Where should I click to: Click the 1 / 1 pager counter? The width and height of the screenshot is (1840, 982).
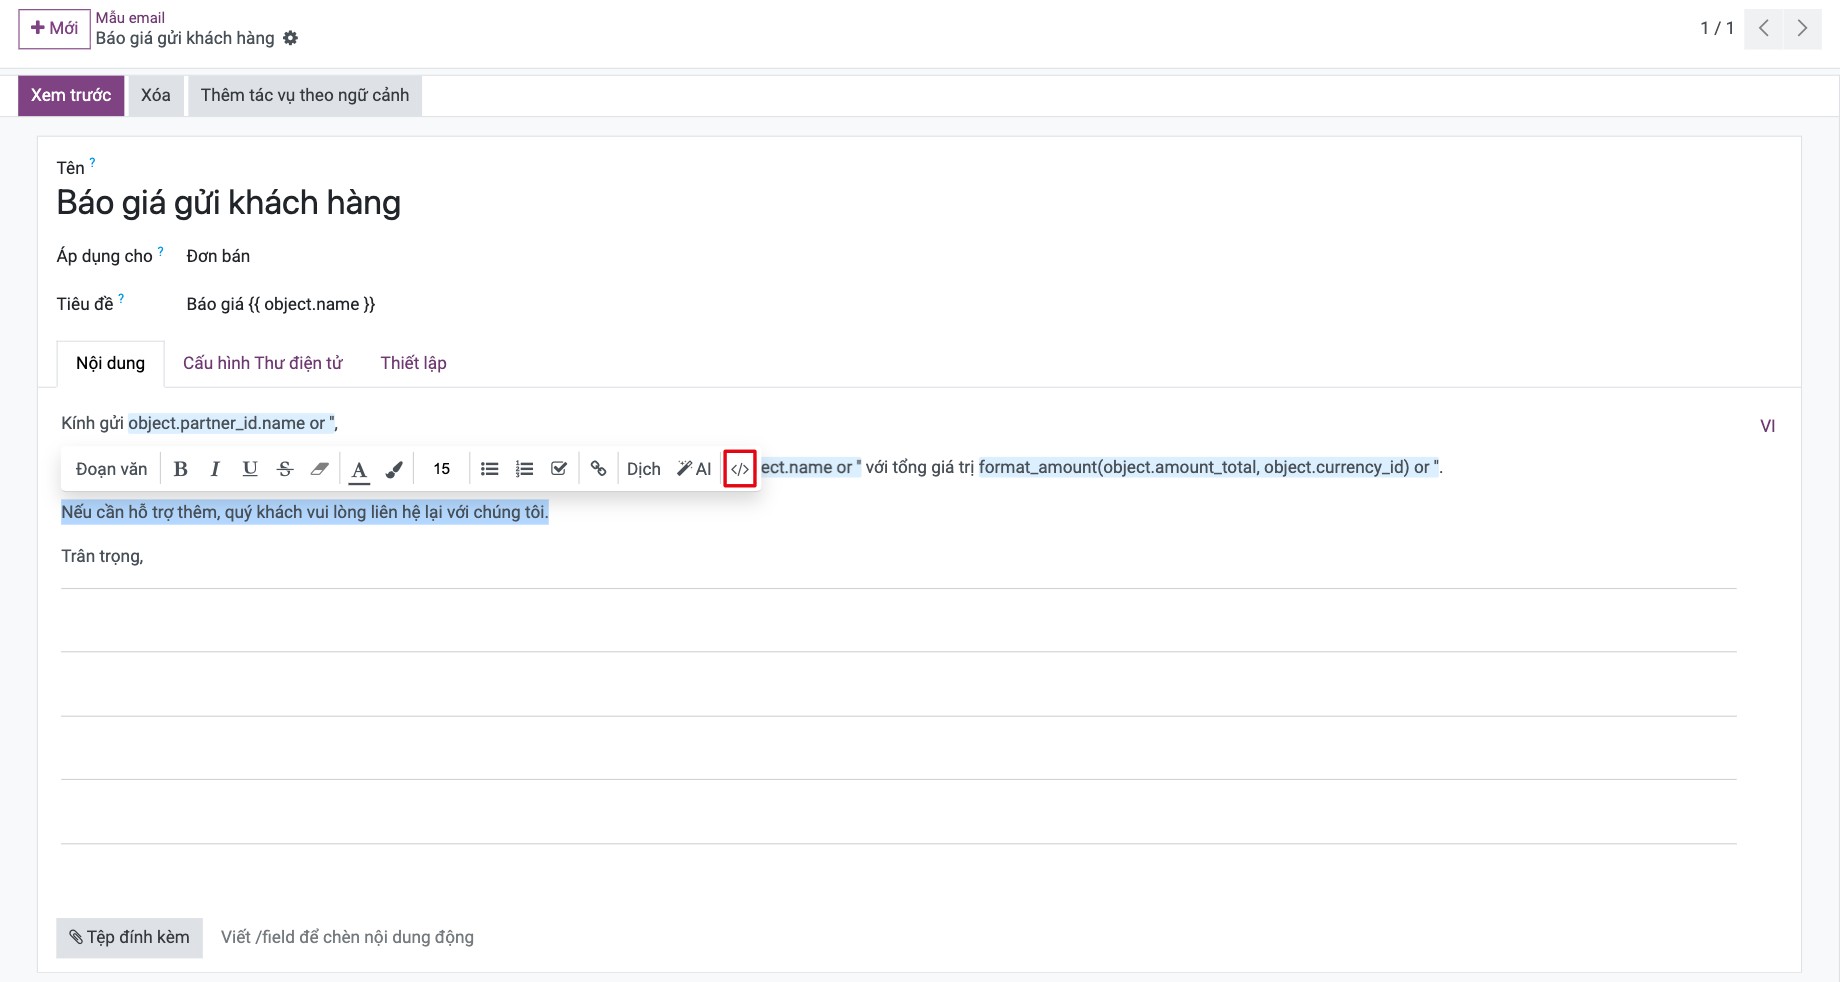click(x=1717, y=28)
